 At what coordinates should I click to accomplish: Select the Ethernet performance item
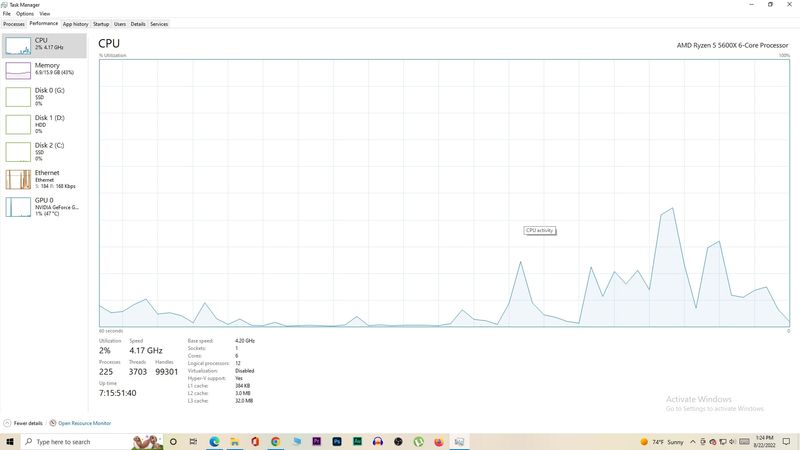44,180
